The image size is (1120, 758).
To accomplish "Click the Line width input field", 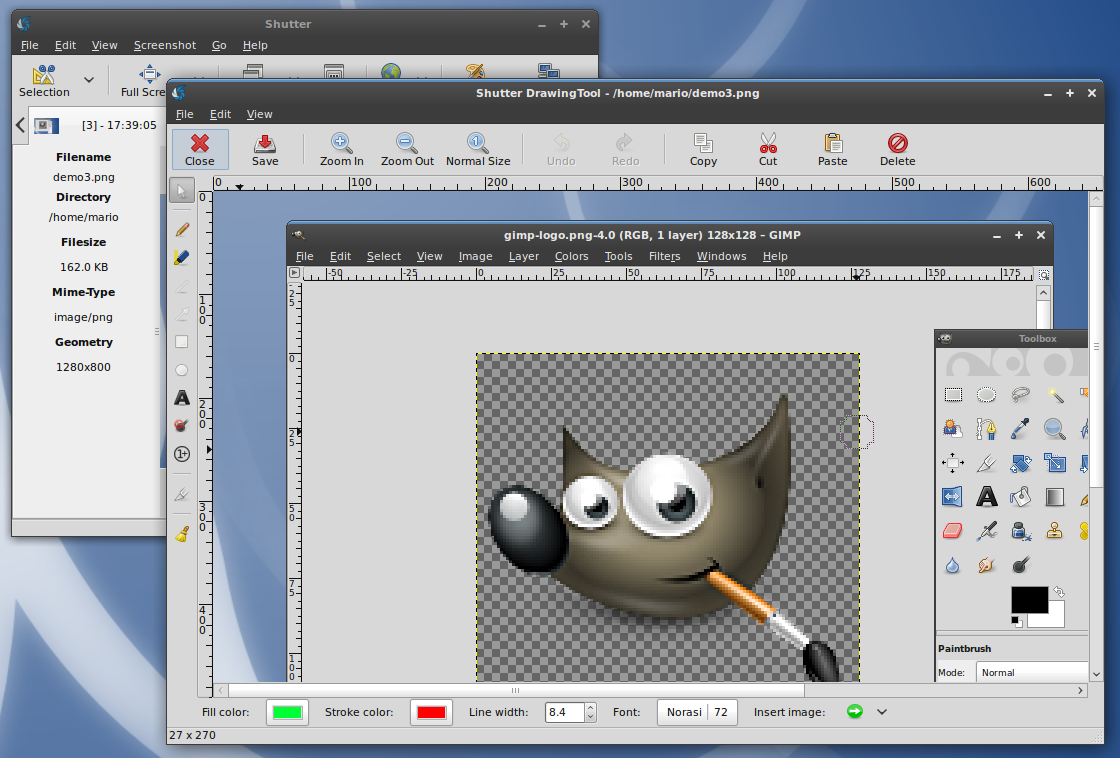I will (563, 712).
